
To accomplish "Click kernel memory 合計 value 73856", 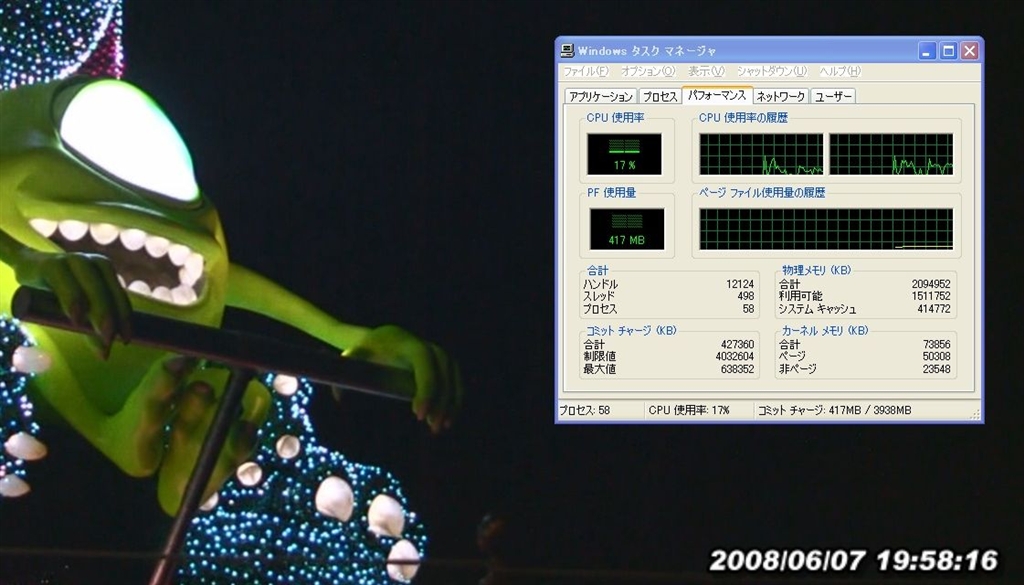I will (x=936, y=344).
